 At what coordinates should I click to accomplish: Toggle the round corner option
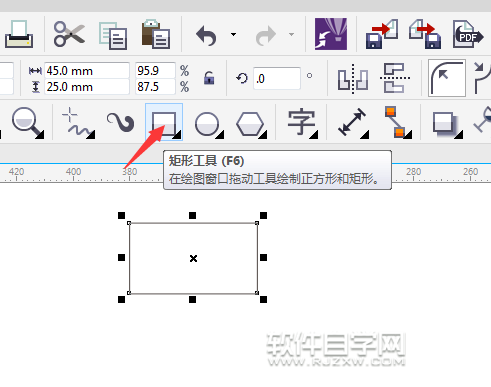point(447,78)
